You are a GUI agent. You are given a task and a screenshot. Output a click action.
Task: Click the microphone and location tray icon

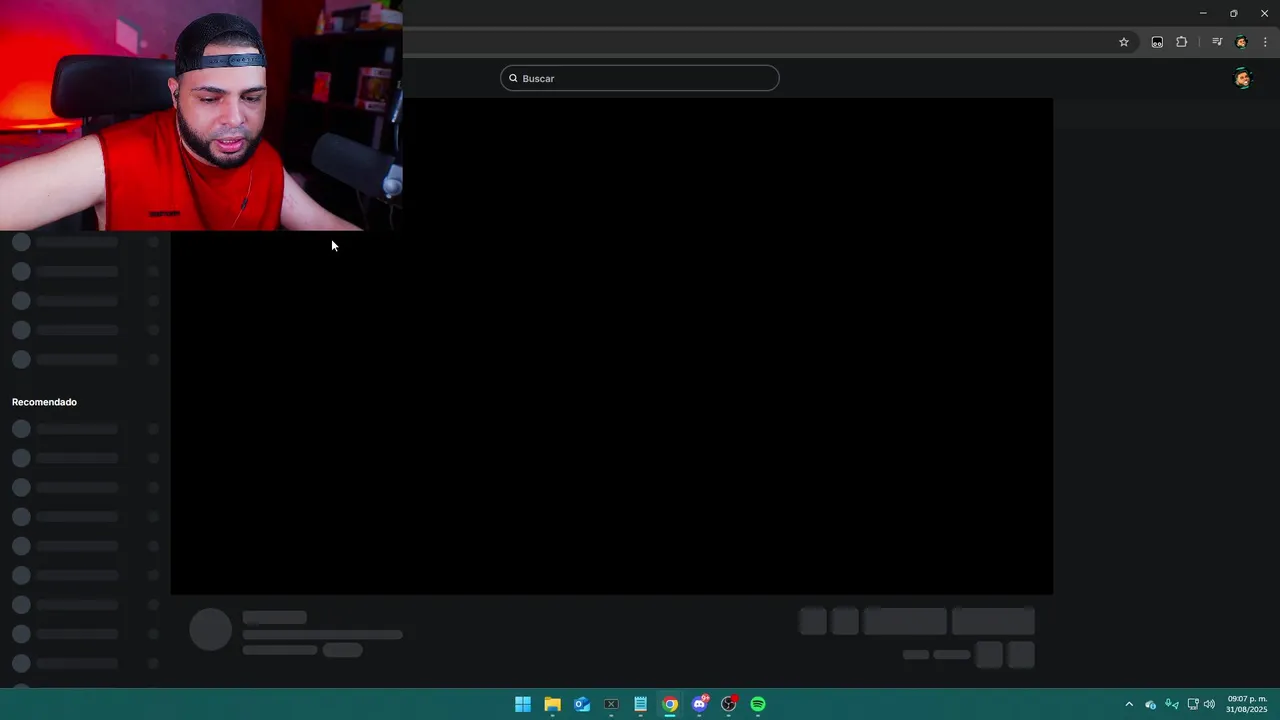1172,704
